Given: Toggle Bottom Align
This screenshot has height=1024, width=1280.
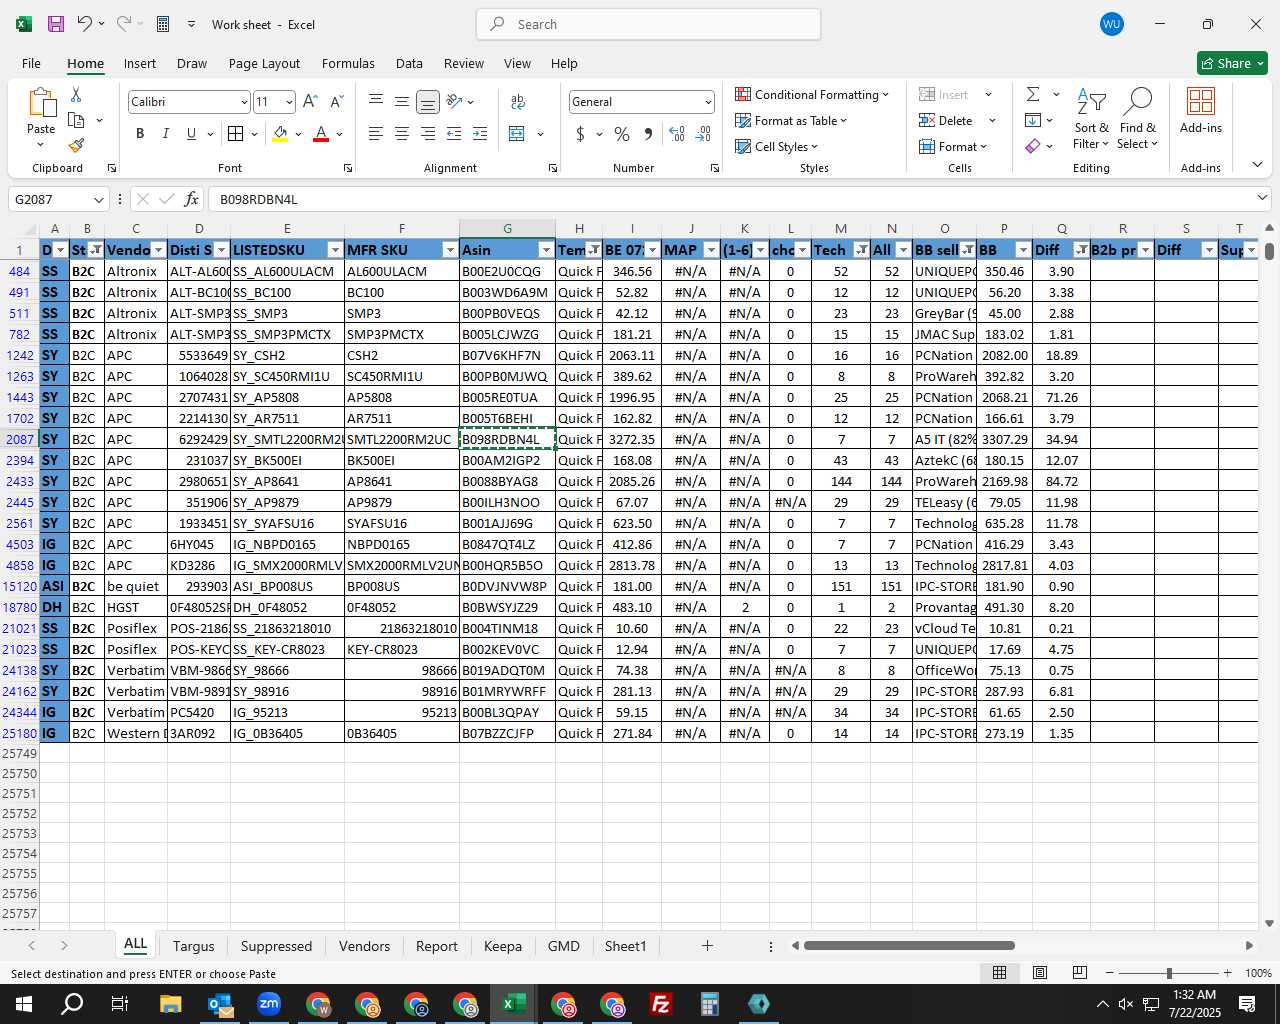Looking at the screenshot, I should 428,102.
